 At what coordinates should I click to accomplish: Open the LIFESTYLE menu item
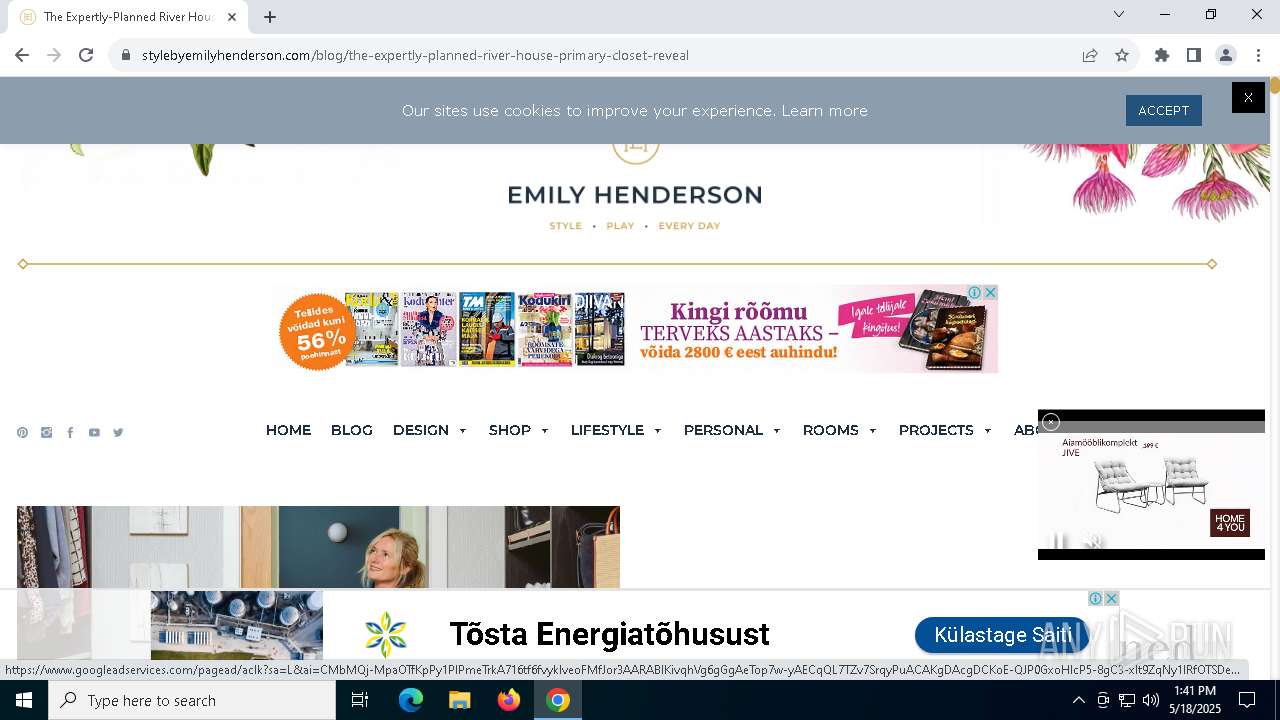point(607,430)
